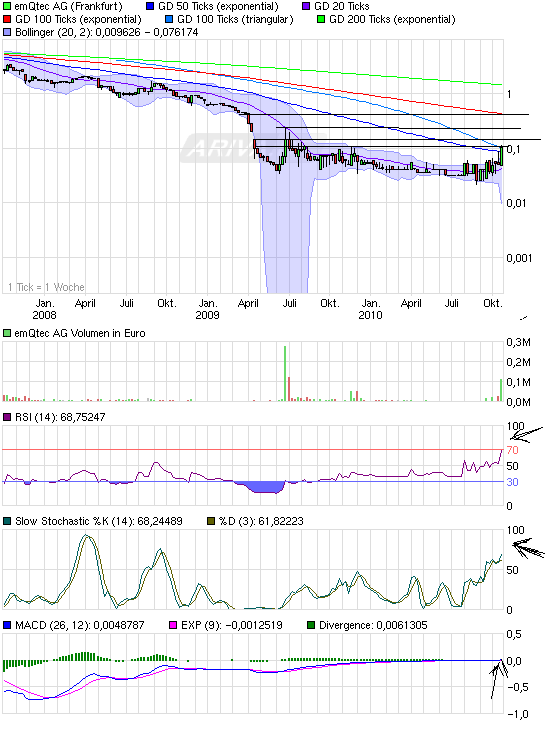The height and width of the screenshot is (748, 545).
Task: Click the blue-filled RSI oversold area
Action: tap(264, 487)
